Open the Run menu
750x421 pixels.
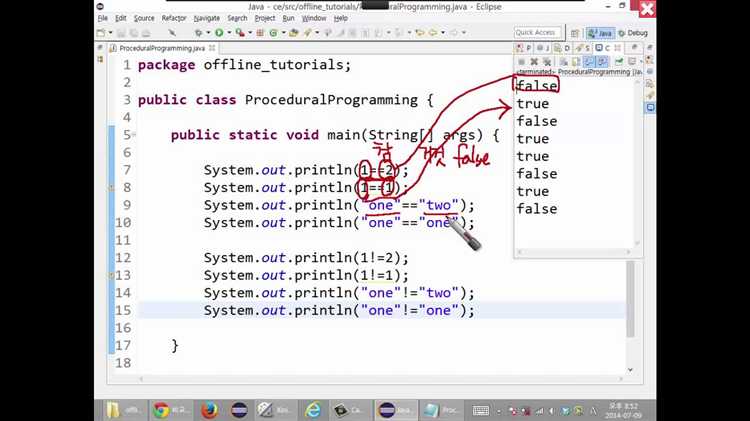pyautogui.click(x=288, y=18)
